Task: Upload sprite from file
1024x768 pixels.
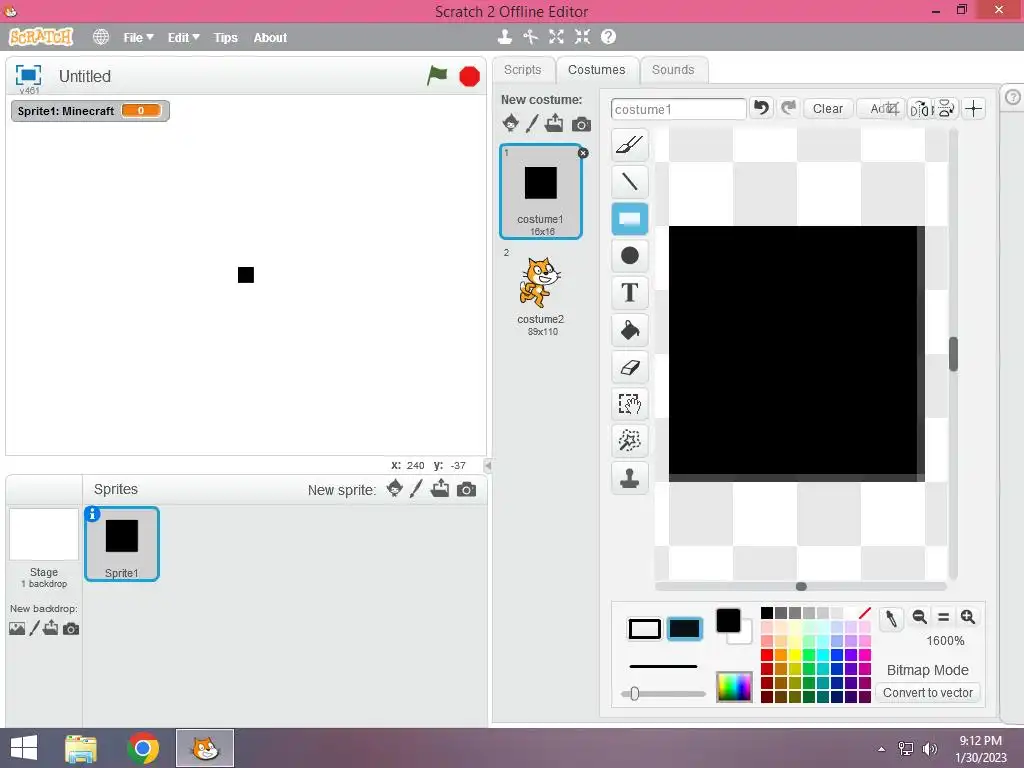Action: click(440, 488)
